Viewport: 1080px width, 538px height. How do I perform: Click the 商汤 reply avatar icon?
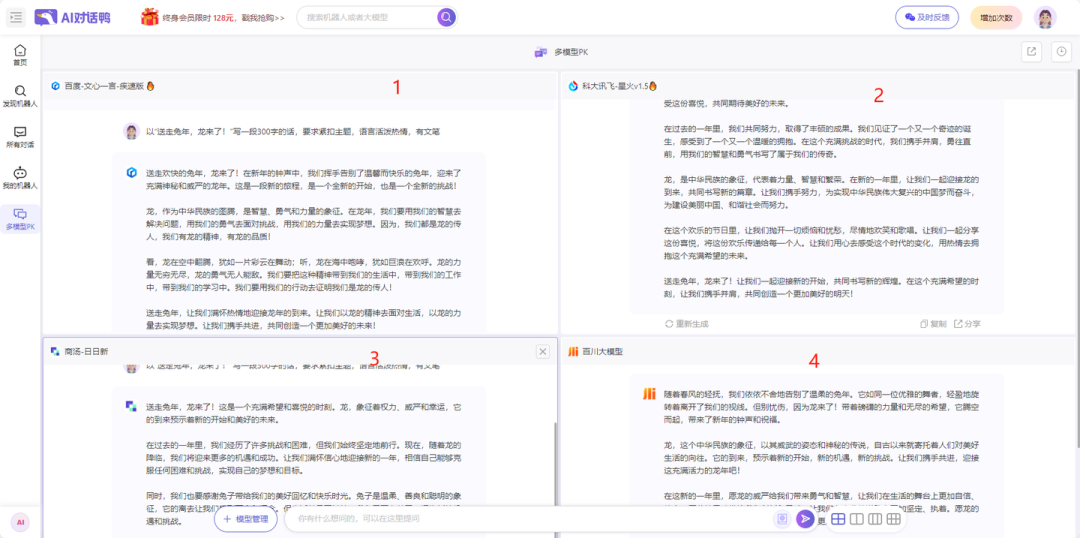(132, 406)
